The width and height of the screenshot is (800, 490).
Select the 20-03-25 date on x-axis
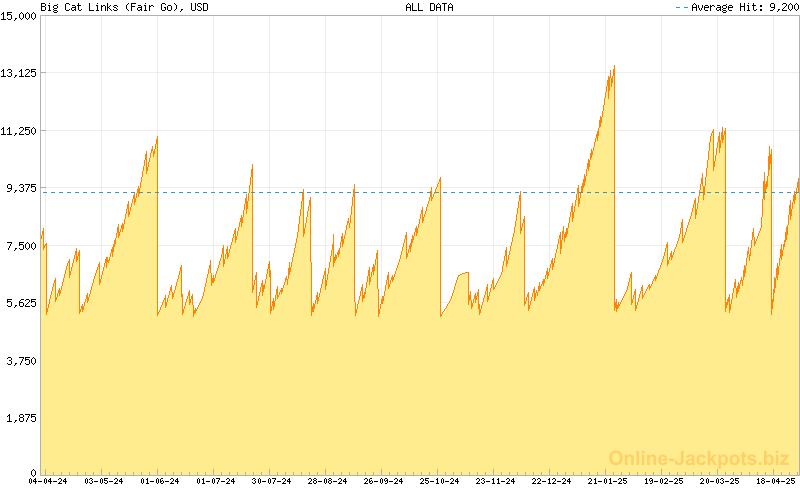point(719,481)
